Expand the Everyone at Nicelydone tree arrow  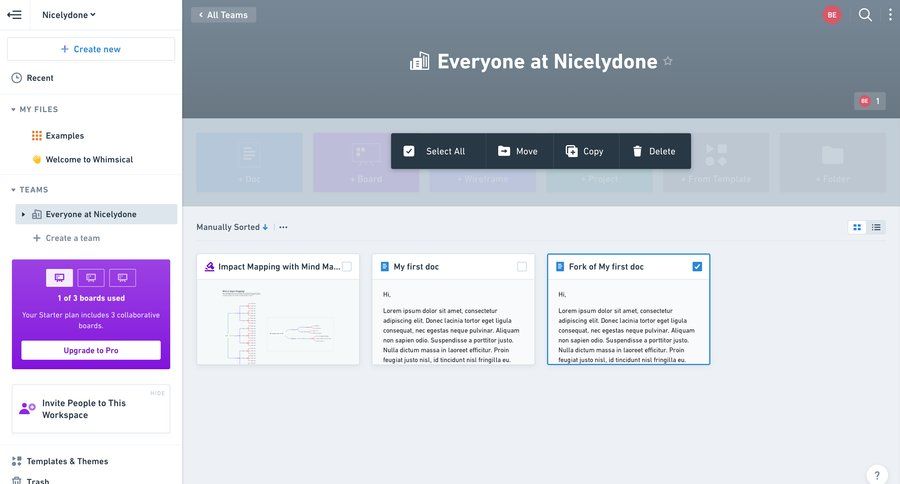tap(23, 214)
